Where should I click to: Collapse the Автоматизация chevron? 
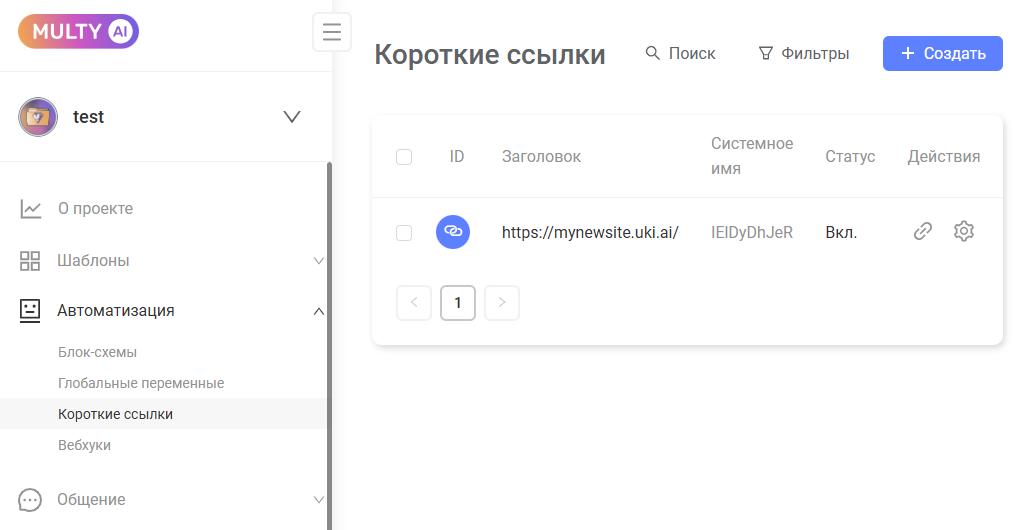[x=319, y=310]
